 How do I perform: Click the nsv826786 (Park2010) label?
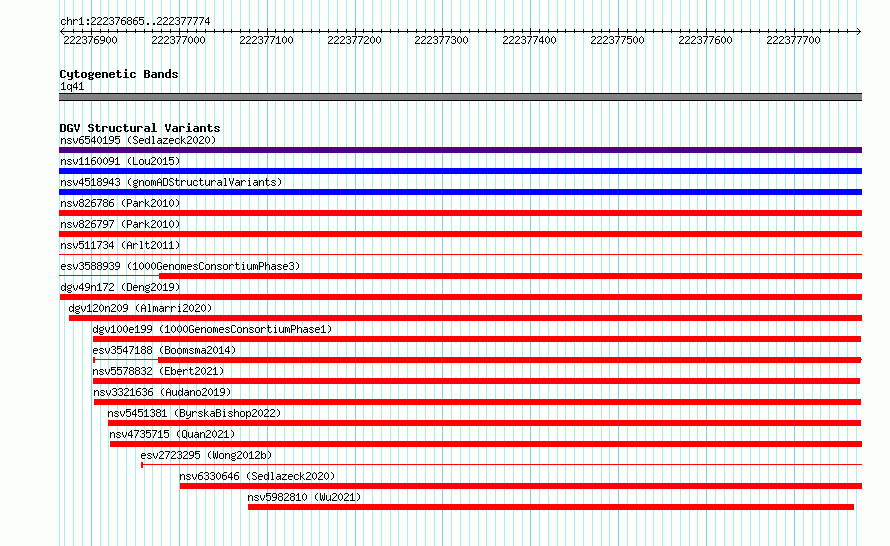120,203
